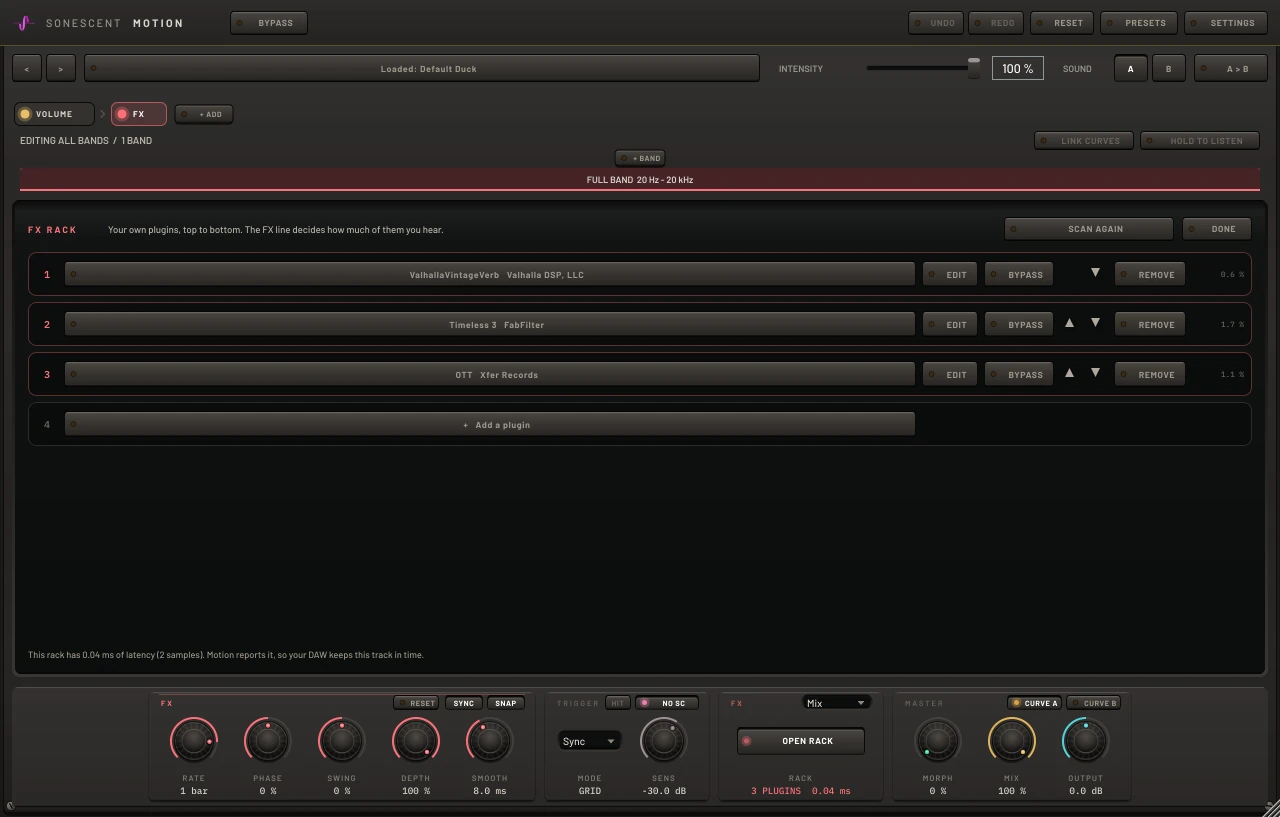Click the Sonescent Motion logo icon

point(26,23)
